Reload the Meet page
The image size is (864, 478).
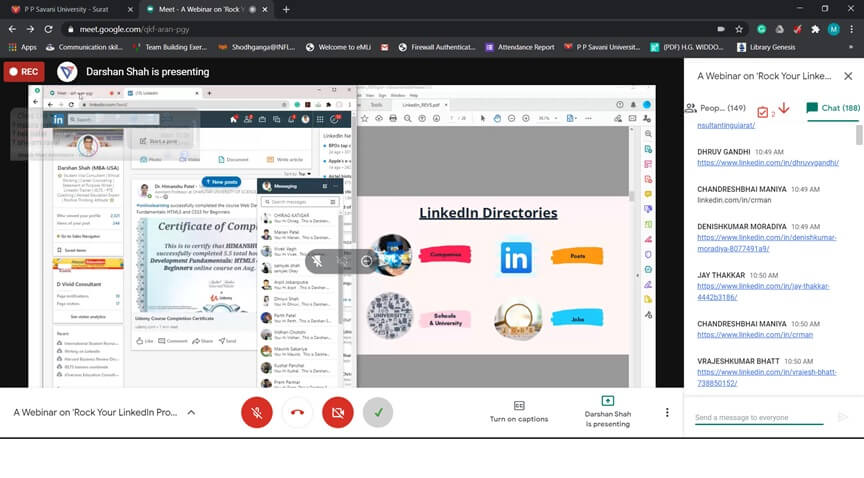point(48,29)
